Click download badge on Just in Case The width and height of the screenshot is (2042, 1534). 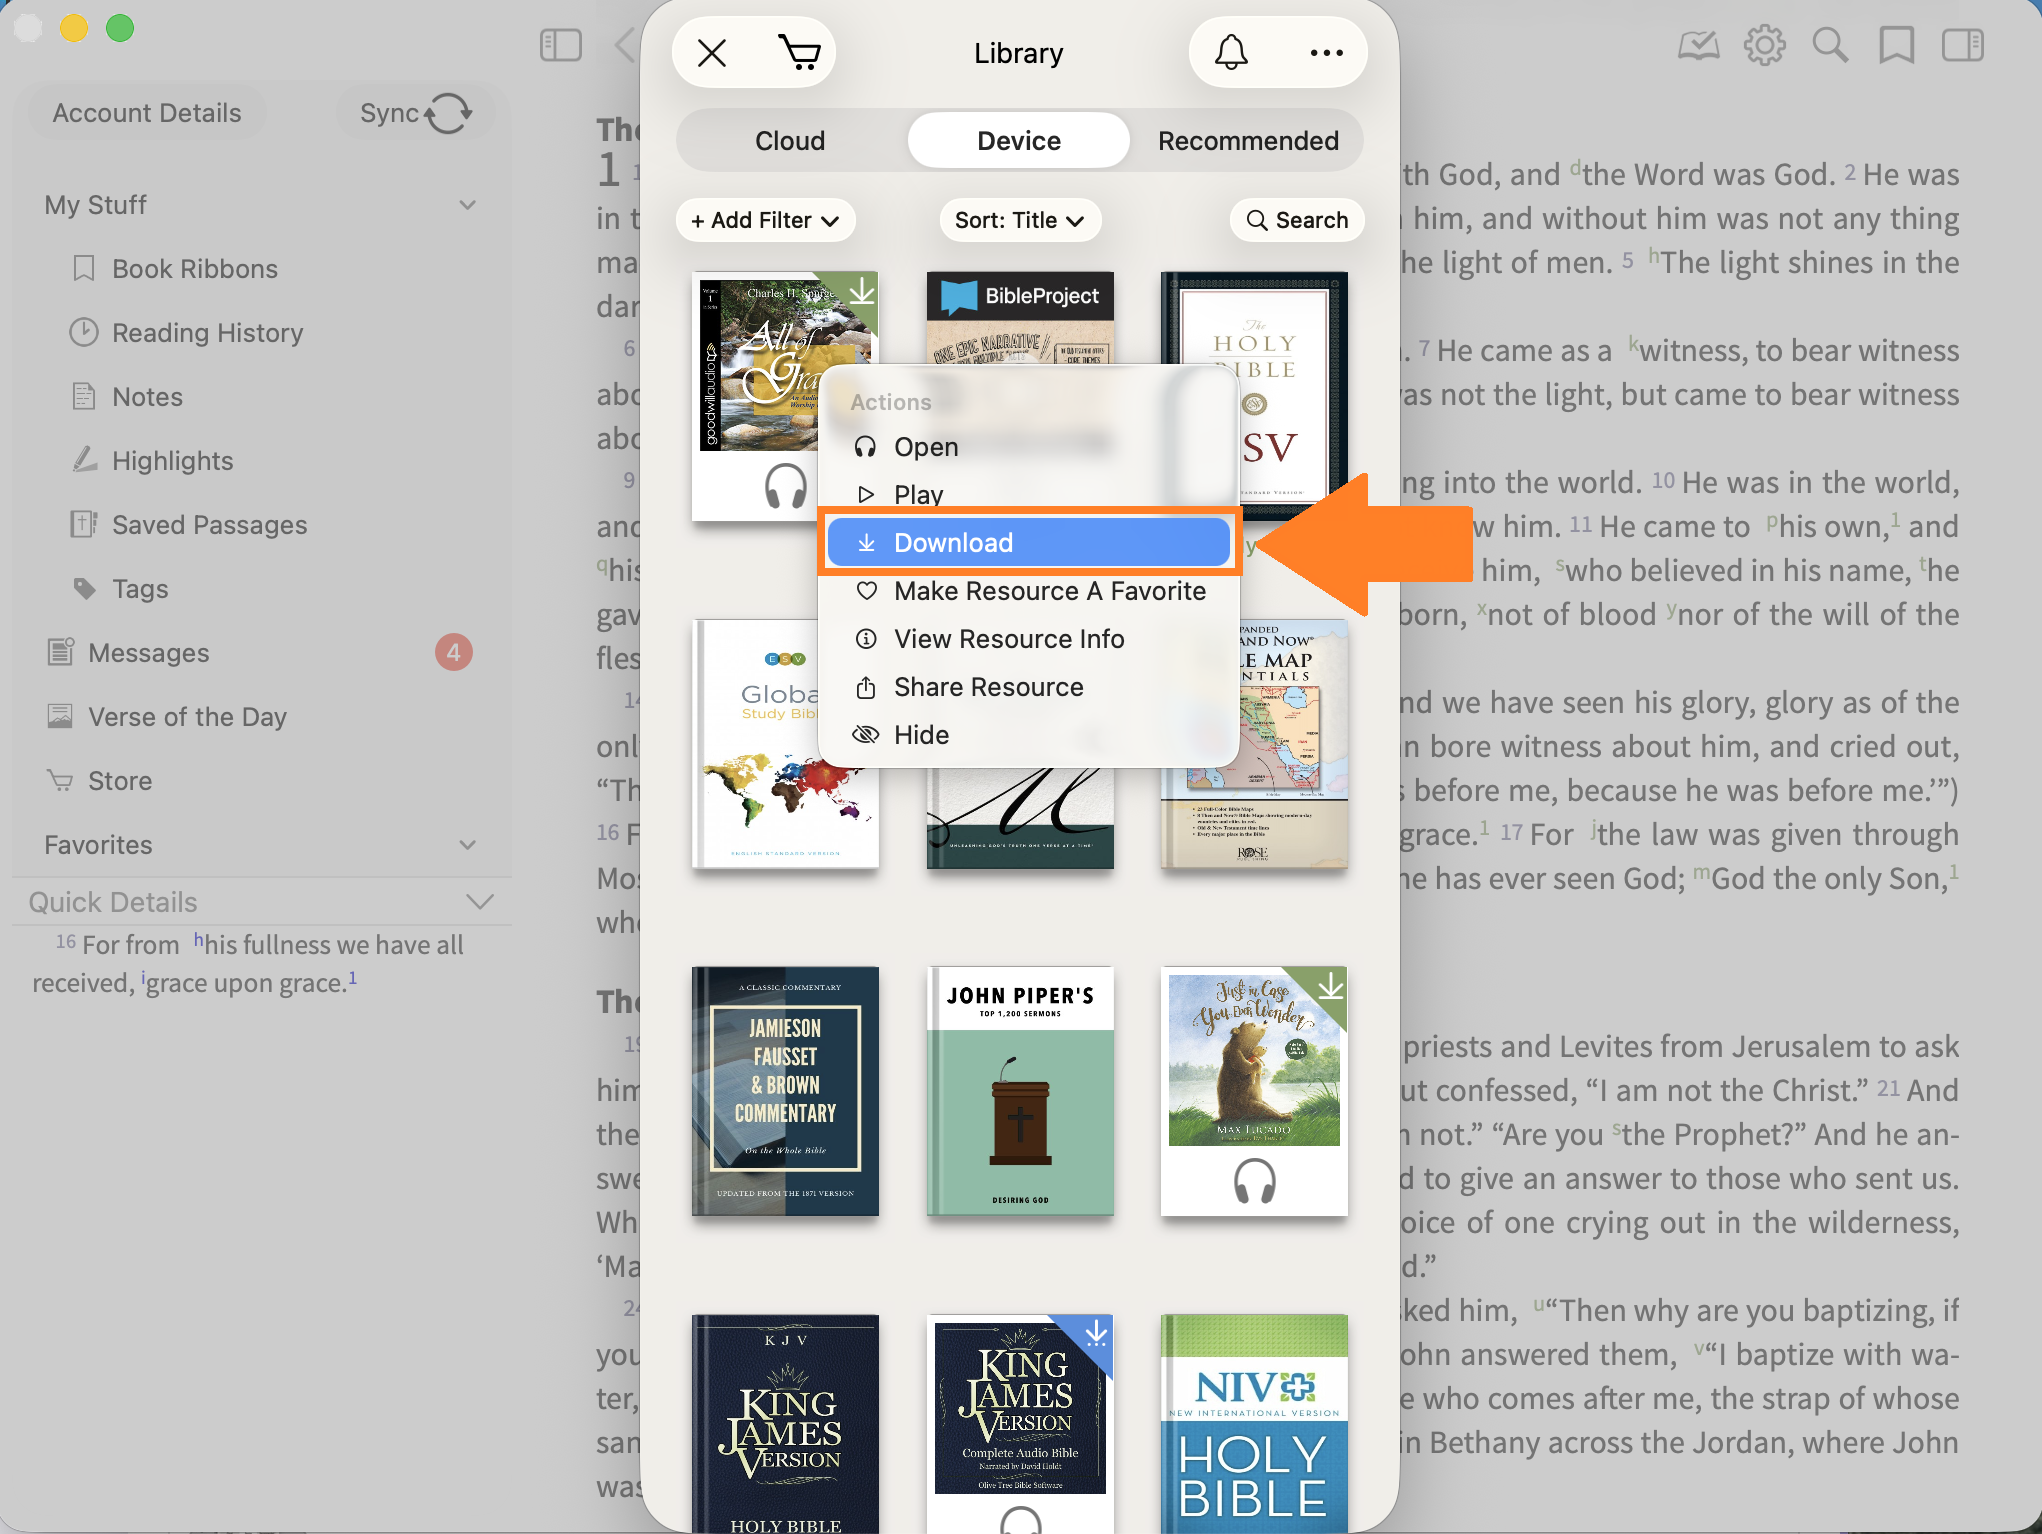(1330, 986)
